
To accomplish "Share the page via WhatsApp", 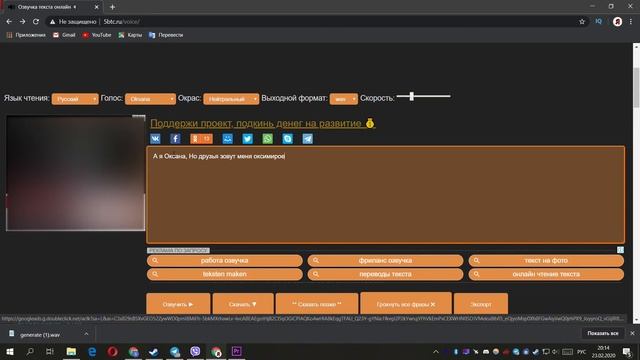I will coord(267,139).
